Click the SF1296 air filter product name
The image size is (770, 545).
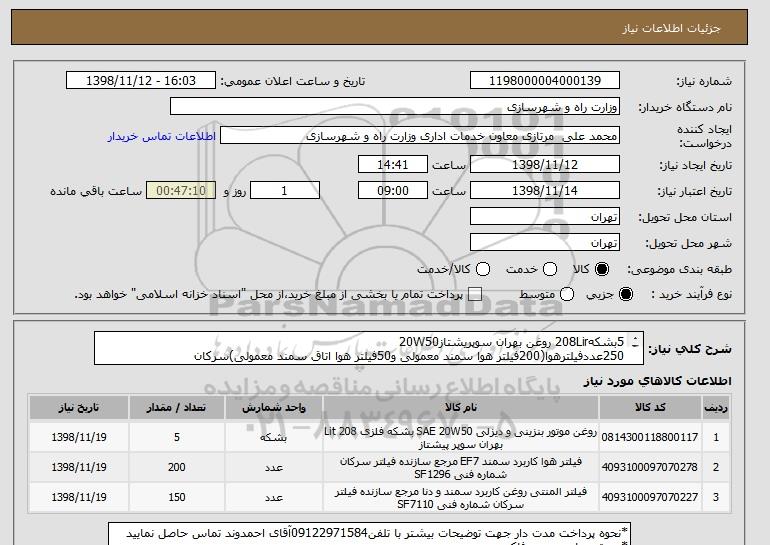(x=461, y=468)
